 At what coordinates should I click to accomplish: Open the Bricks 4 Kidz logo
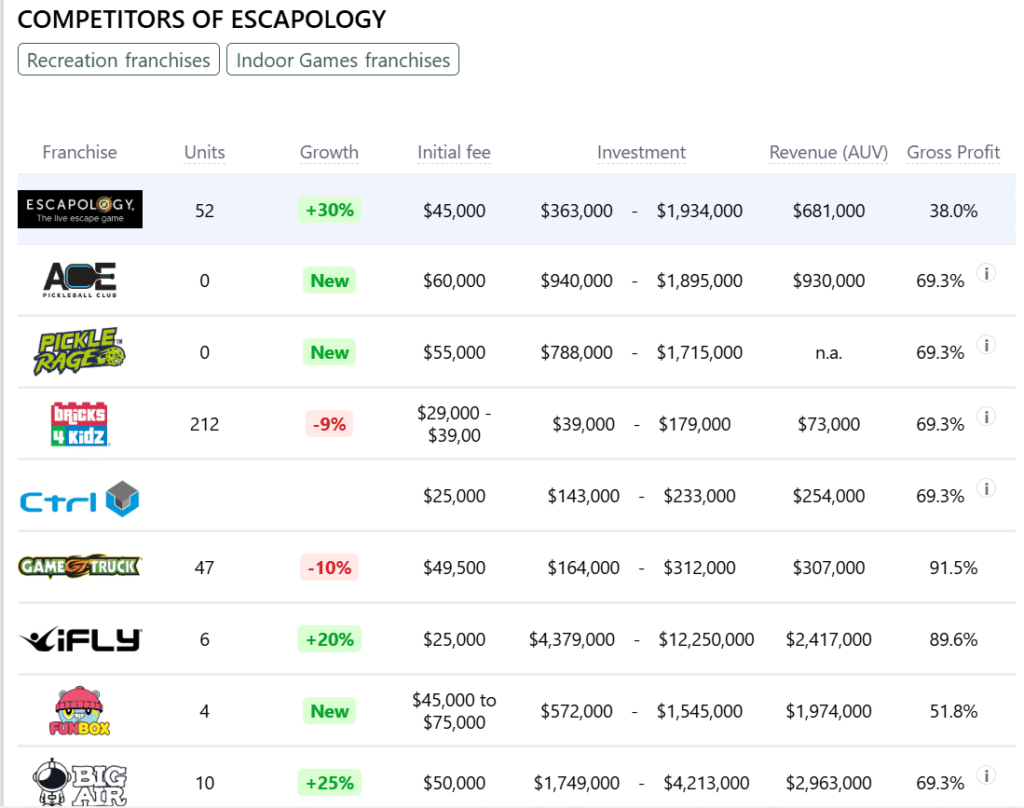click(80, 424)
